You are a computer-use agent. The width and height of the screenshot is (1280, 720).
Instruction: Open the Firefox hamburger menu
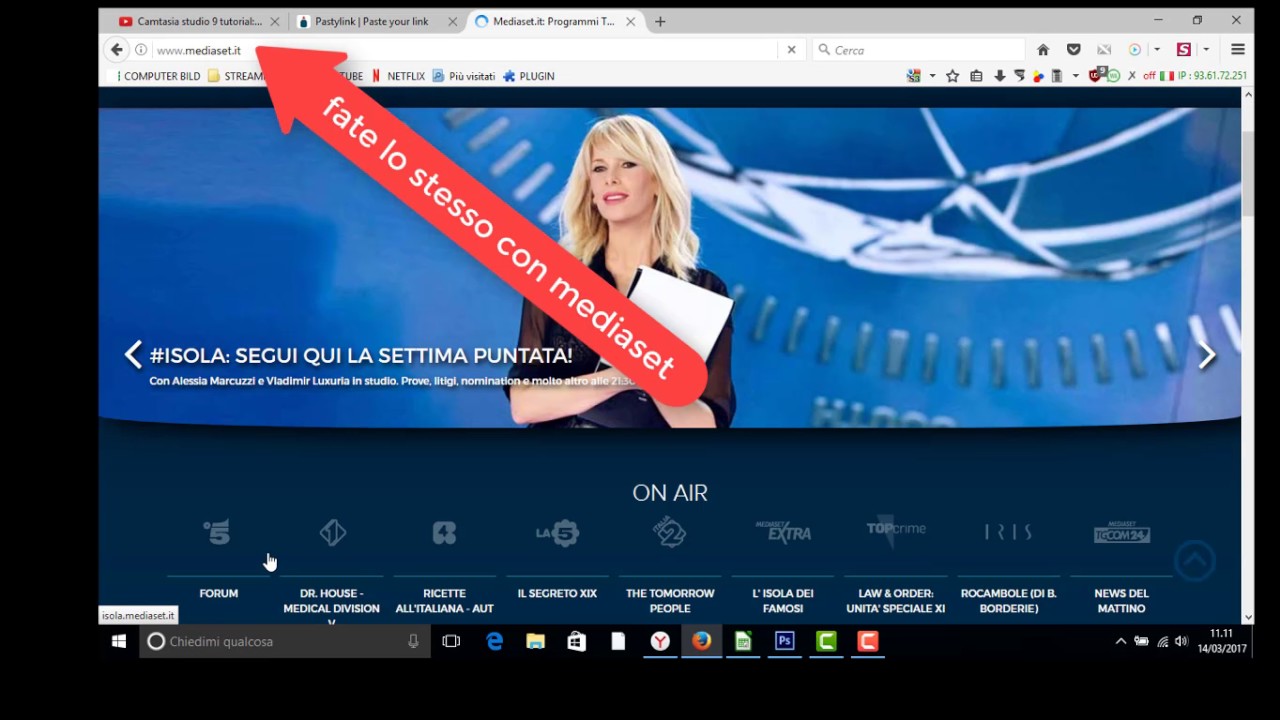pyautogui.click(x=1238, y=50)
